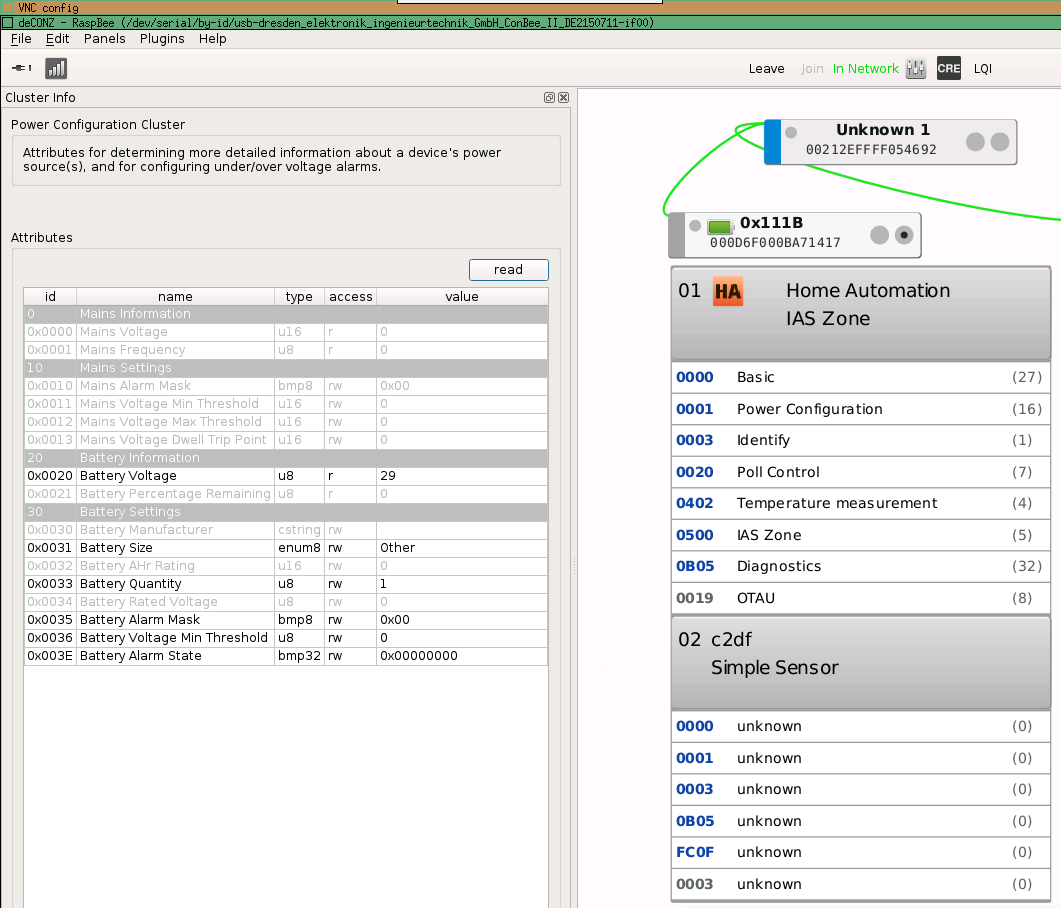Click the Battery Information section header

click(286, 457)
